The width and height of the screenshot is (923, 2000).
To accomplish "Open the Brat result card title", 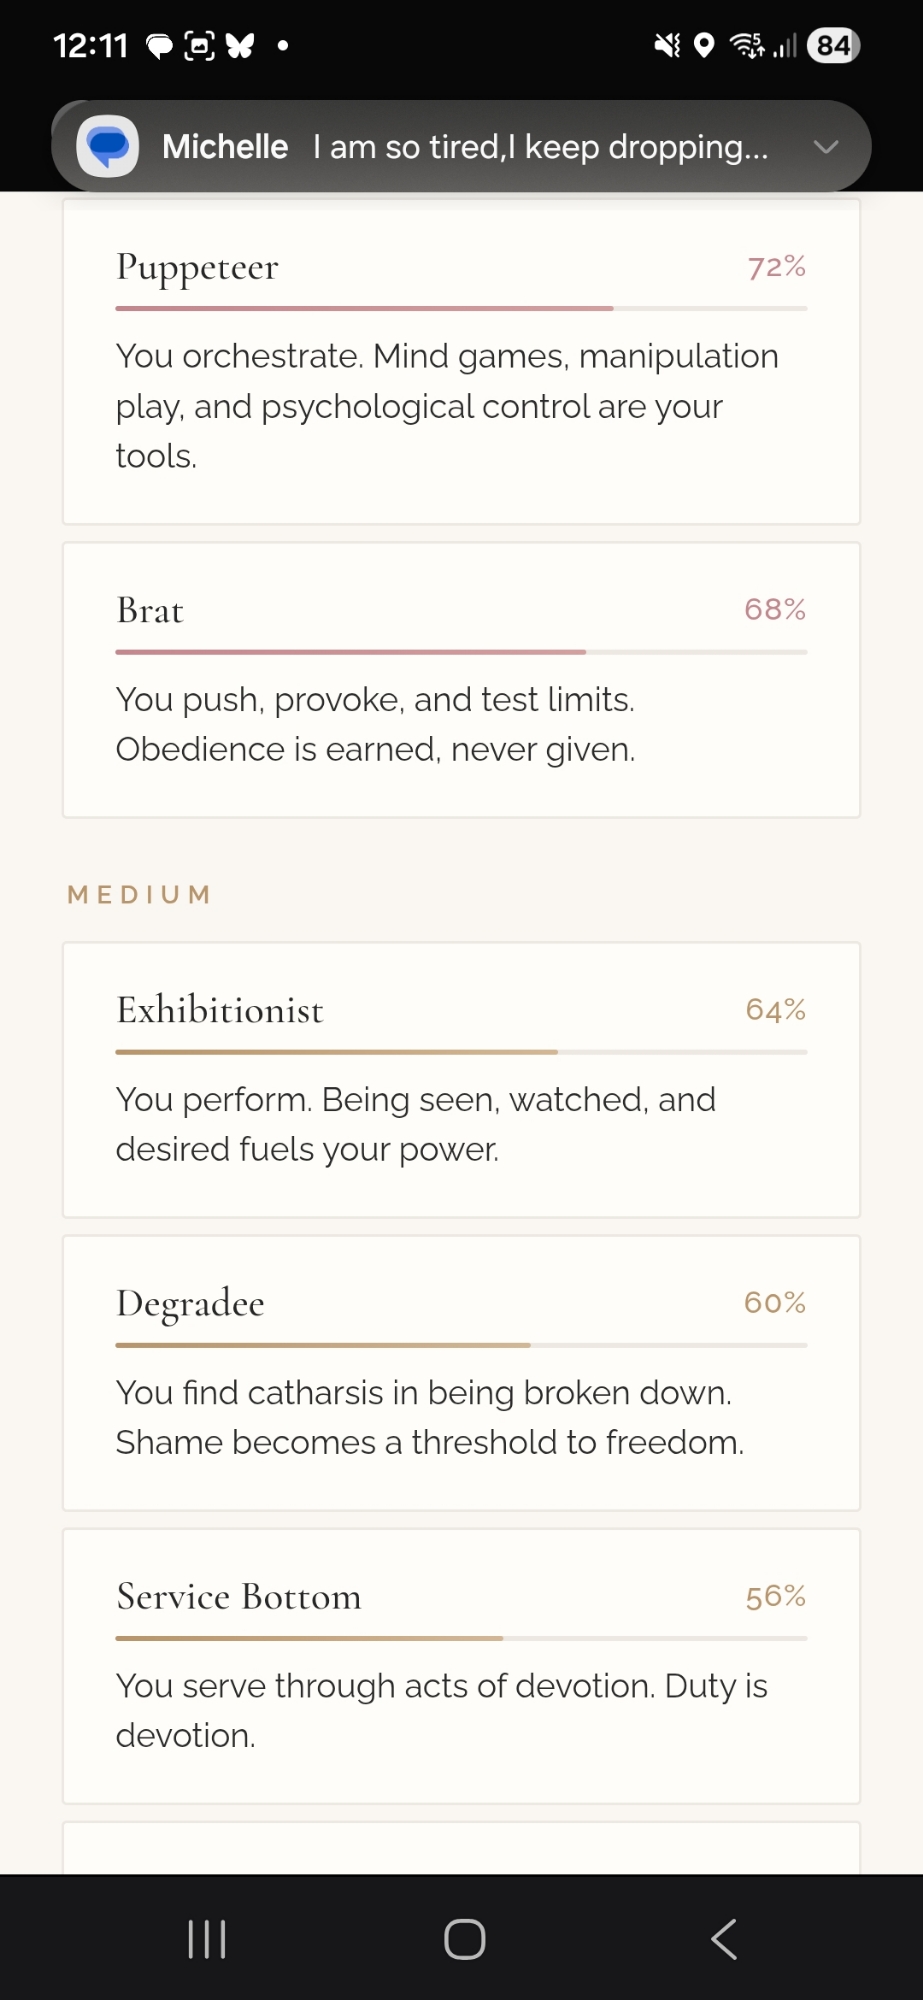I will pos(150,610).
